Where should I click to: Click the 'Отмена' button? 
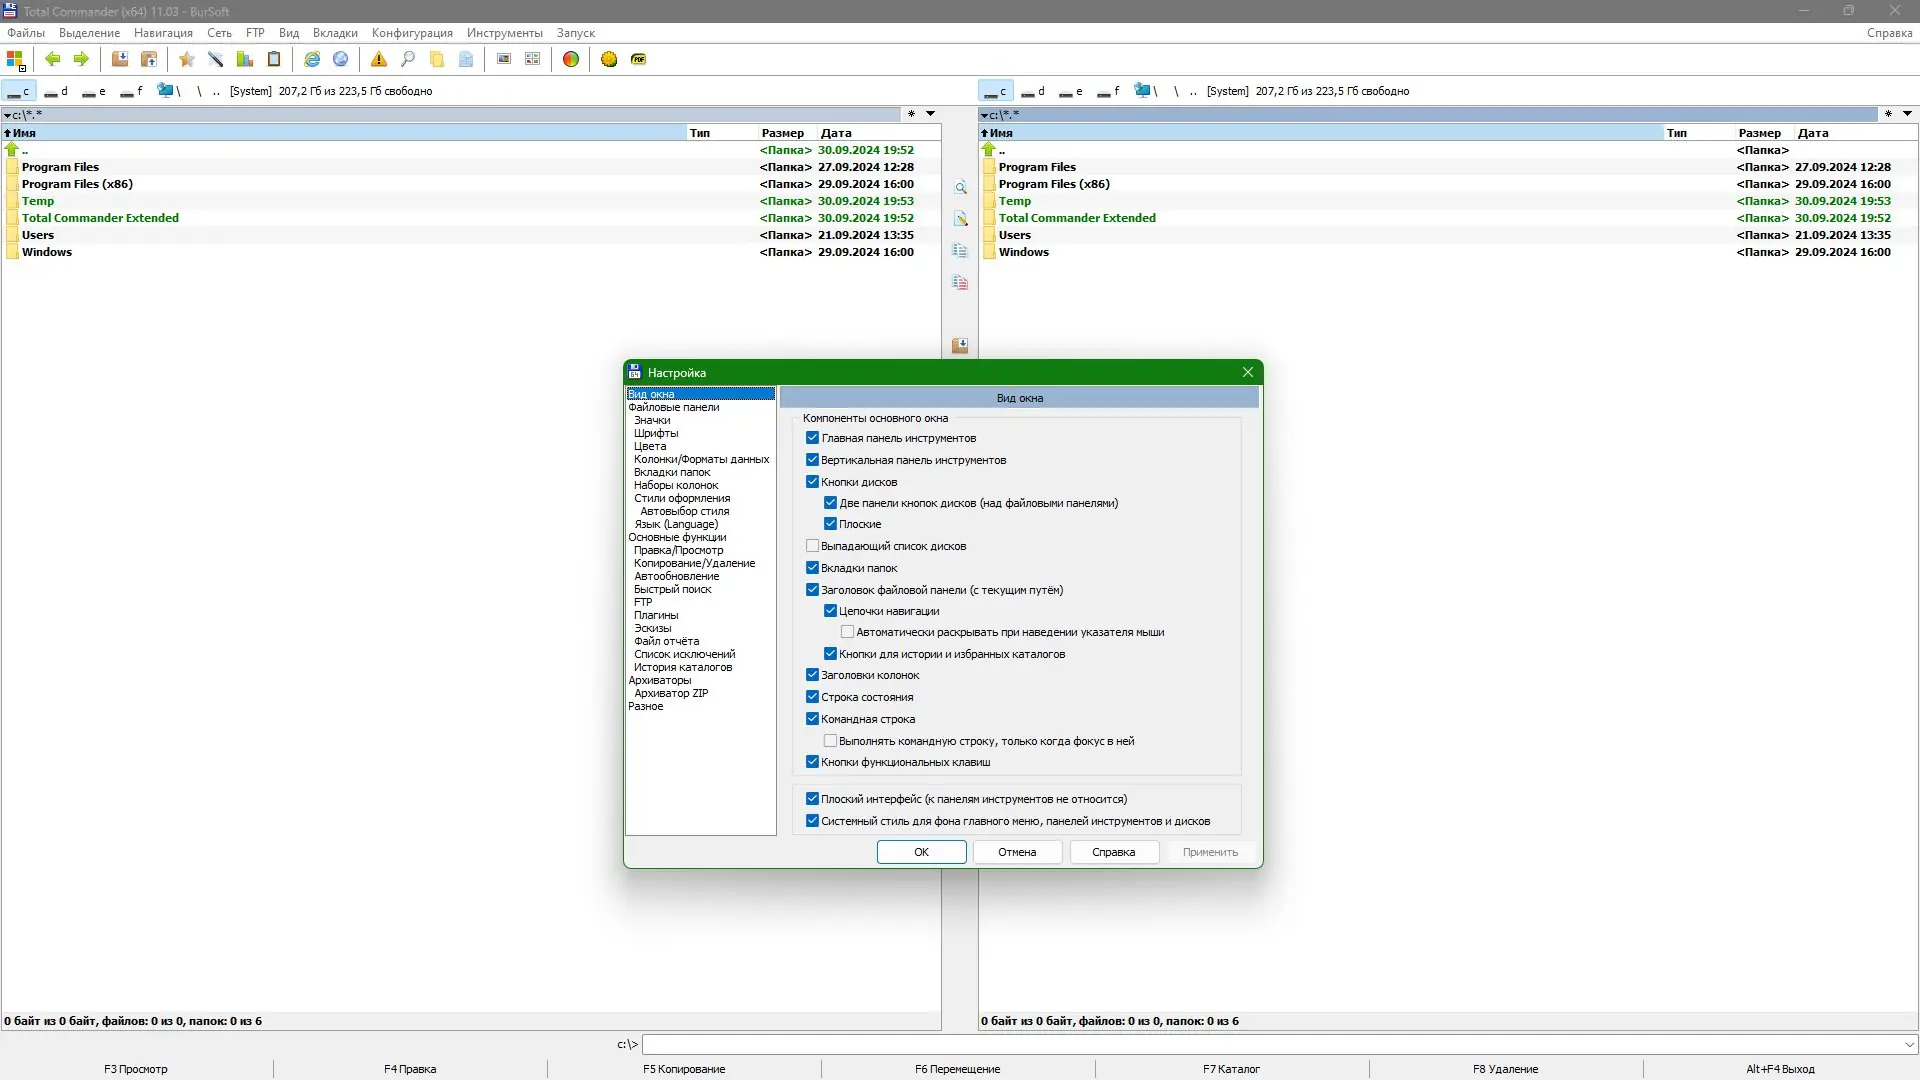(x=1016, y=852)
